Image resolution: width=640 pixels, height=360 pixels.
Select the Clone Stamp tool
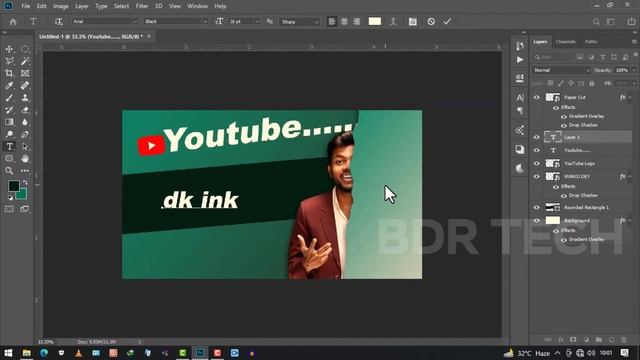(x=25, y=98)
